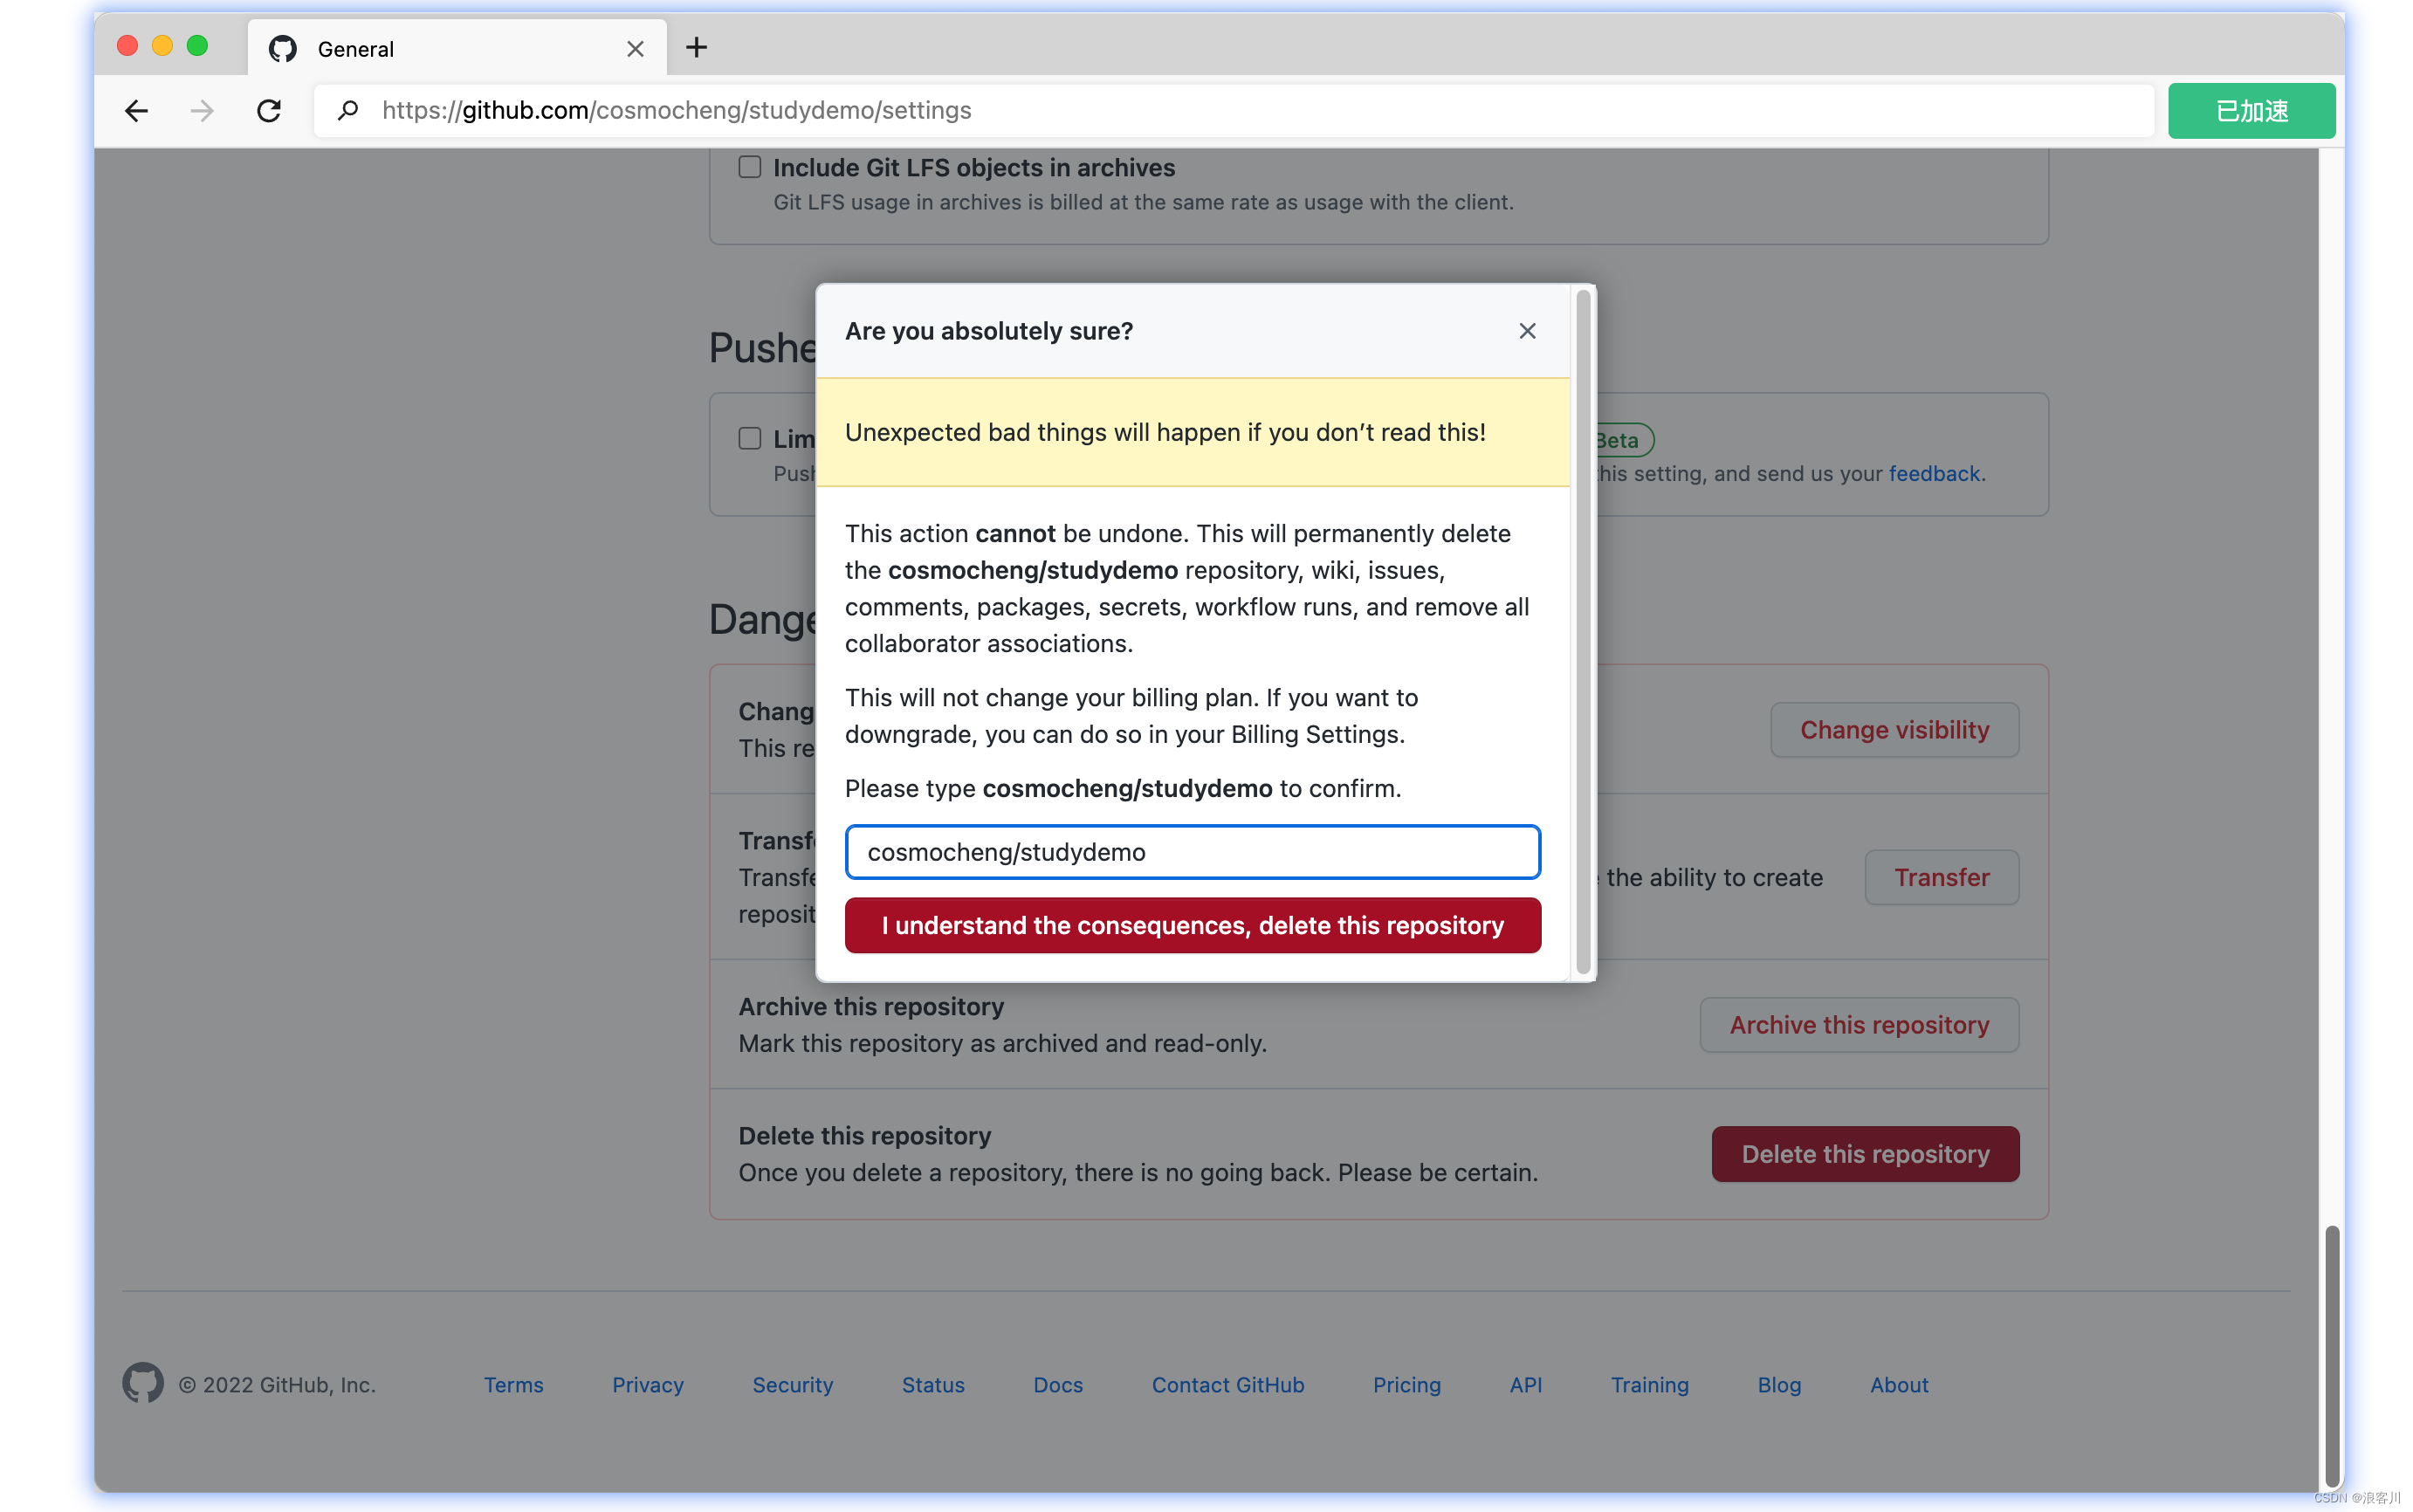
Task: Click the browser forward arrow
Action: pyautogui.click(x=202, y=110)
